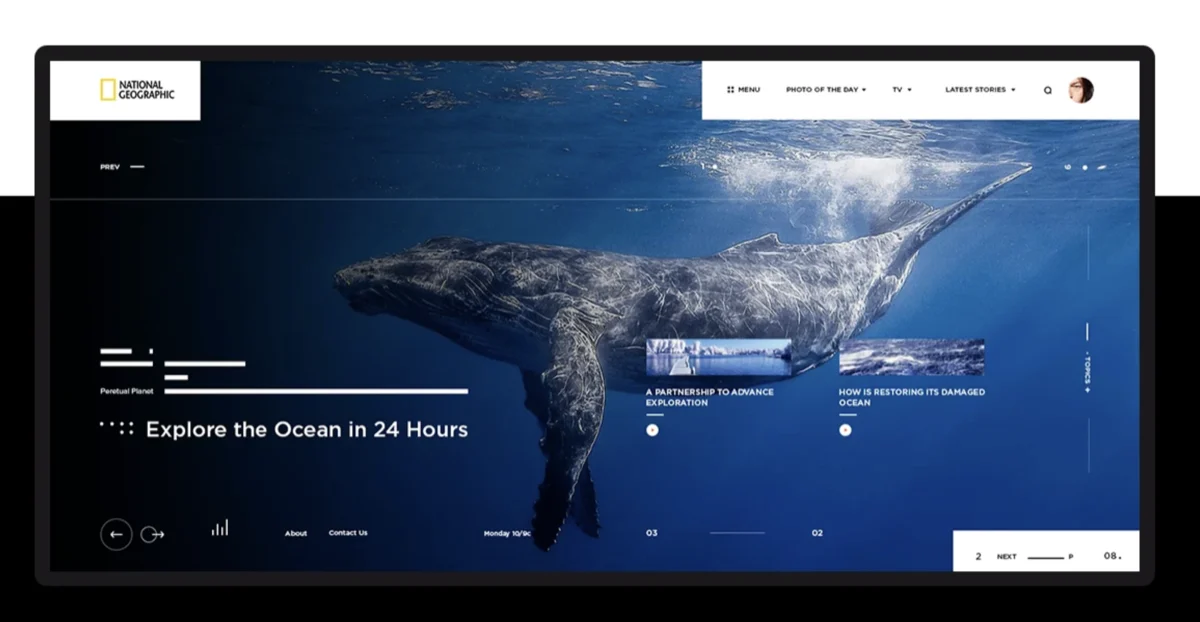Click the dotted grid icon beside the title
The height and width of the screenshot is (622, 1200).
[x=117, y=428]
